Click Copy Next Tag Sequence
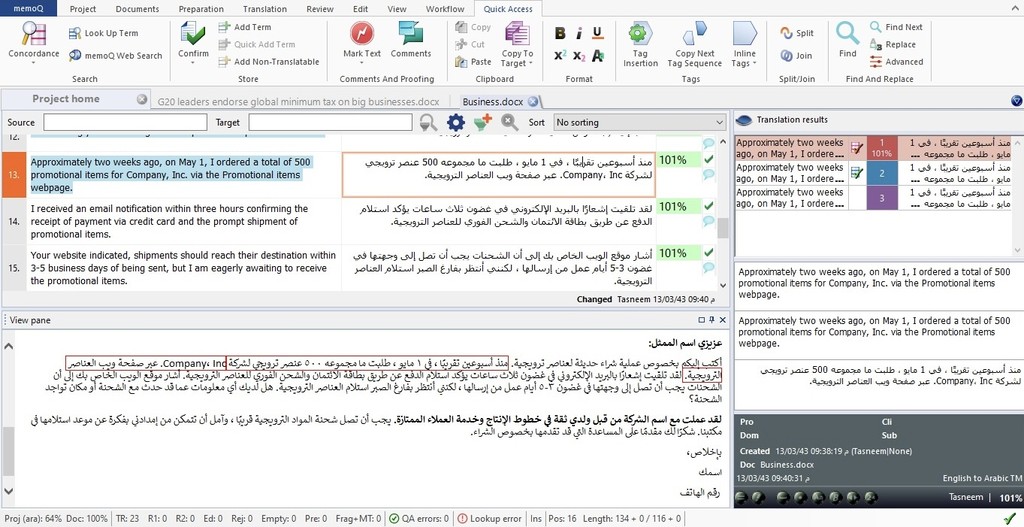1024x527 pixels. (694, 43)
